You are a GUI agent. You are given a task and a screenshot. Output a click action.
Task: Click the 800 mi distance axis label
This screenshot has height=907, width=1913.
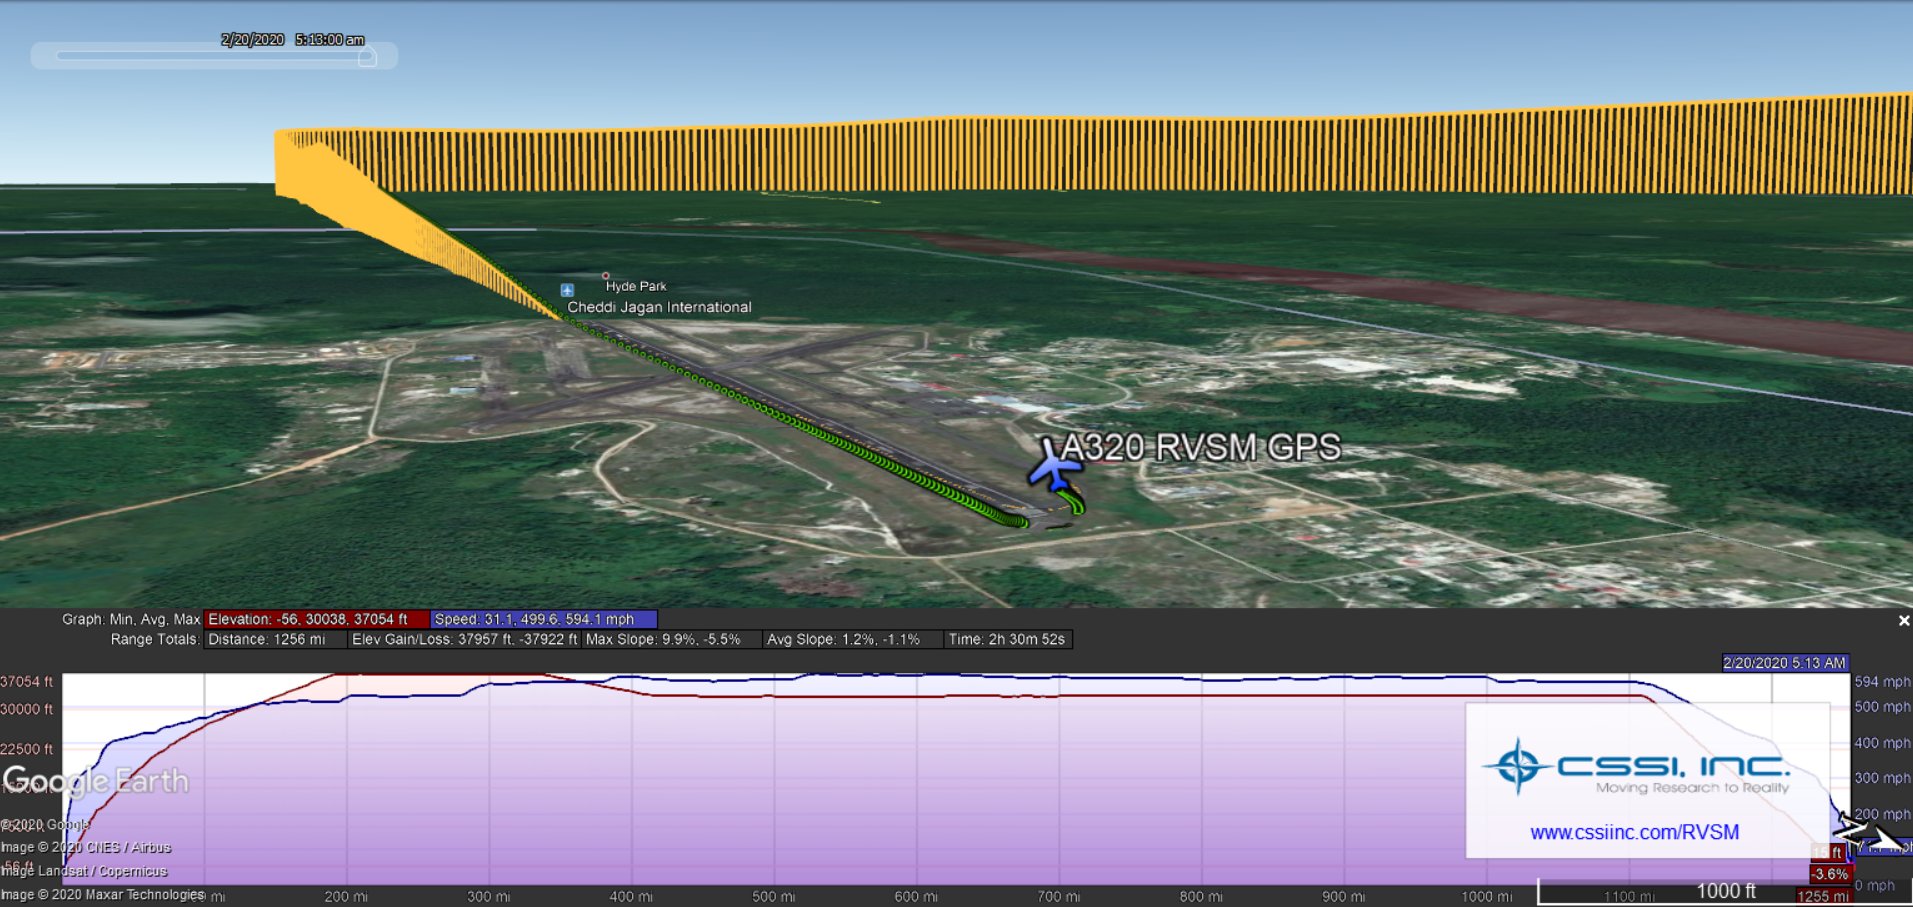pyautogui.click(x=1201, y=896)
